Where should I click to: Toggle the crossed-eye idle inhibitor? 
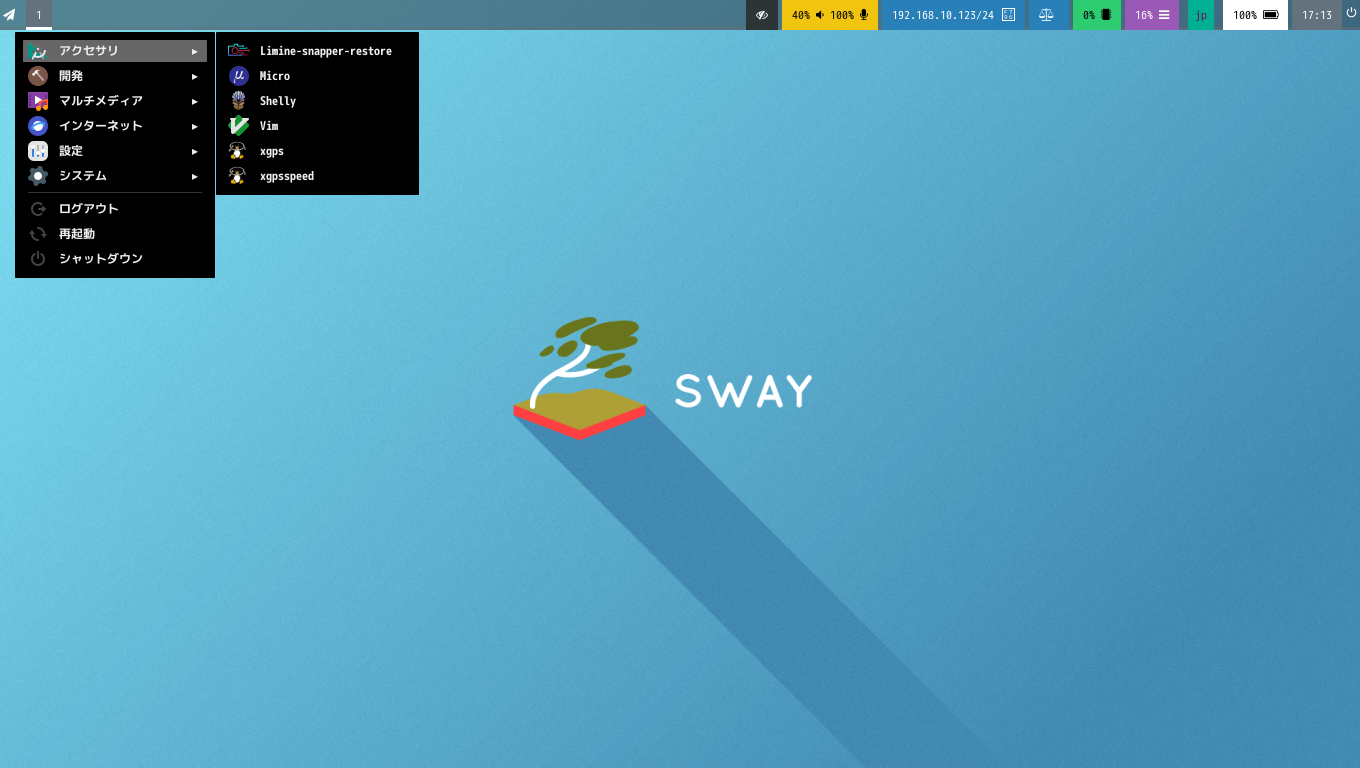click(762, 15)
